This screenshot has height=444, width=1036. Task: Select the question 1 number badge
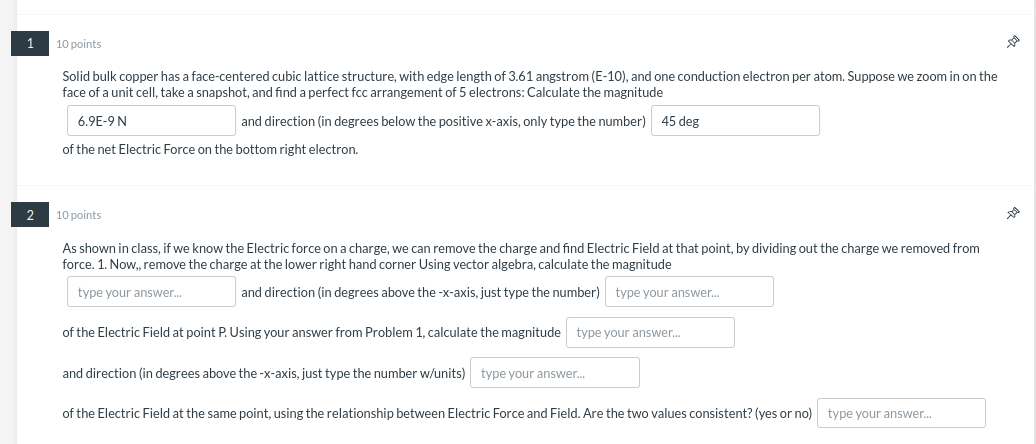[31, 43]
